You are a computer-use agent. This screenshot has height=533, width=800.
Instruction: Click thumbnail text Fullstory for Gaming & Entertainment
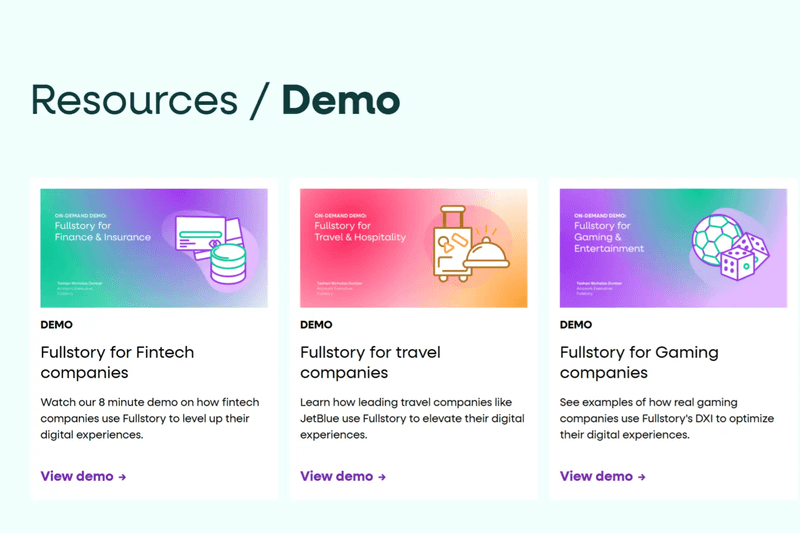click(x=609, y=237)
